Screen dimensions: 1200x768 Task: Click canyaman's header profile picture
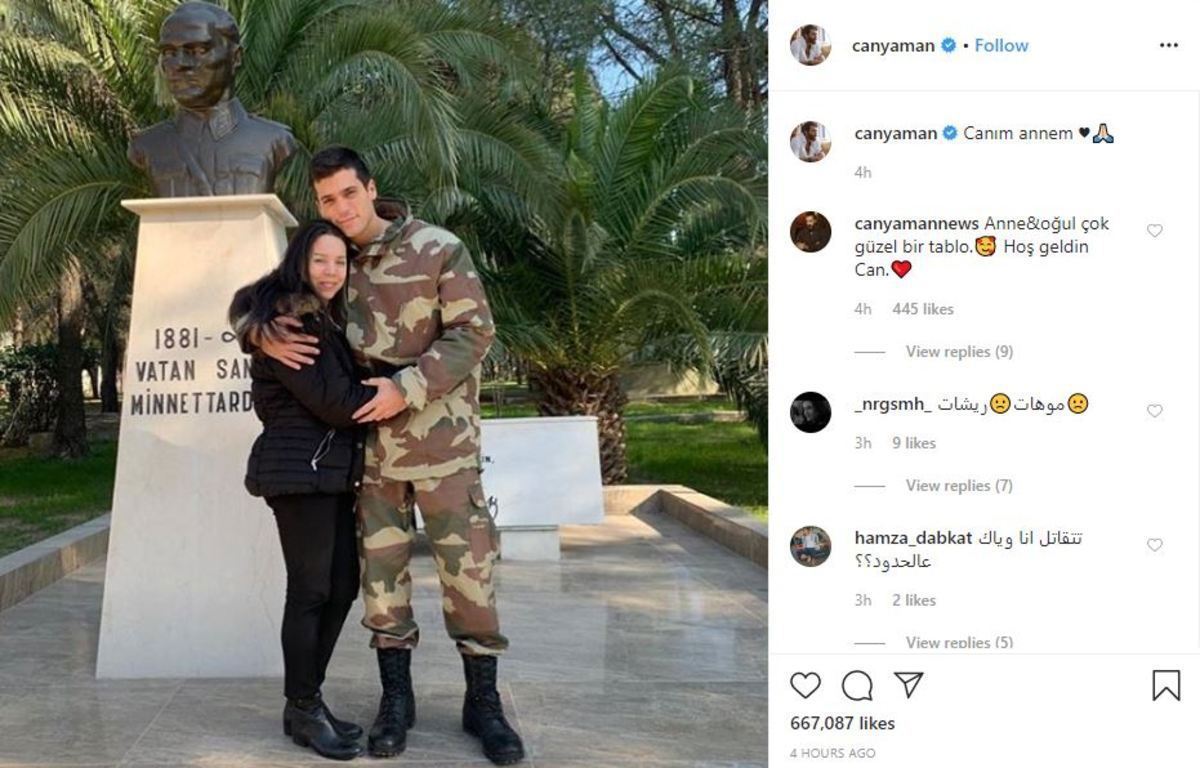810,45
